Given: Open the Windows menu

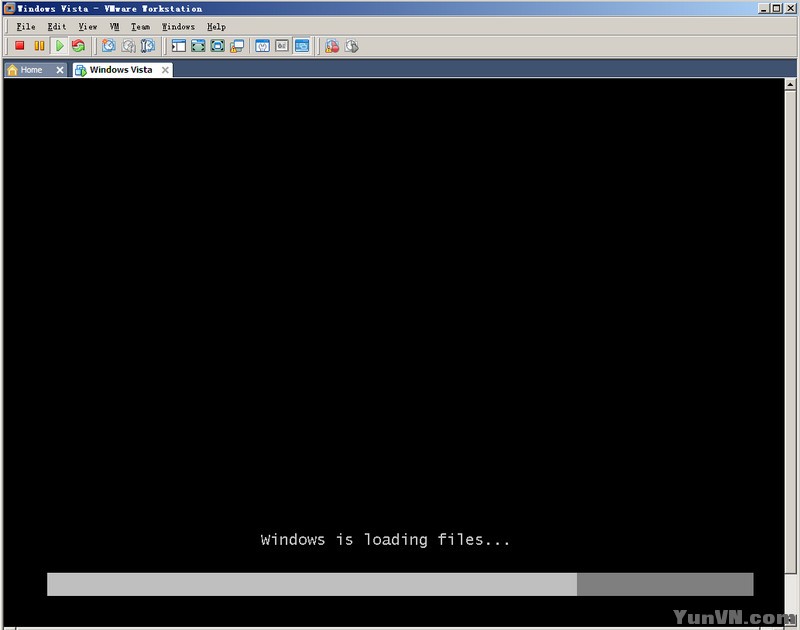Looking at the screenshot, I should 178,27.
